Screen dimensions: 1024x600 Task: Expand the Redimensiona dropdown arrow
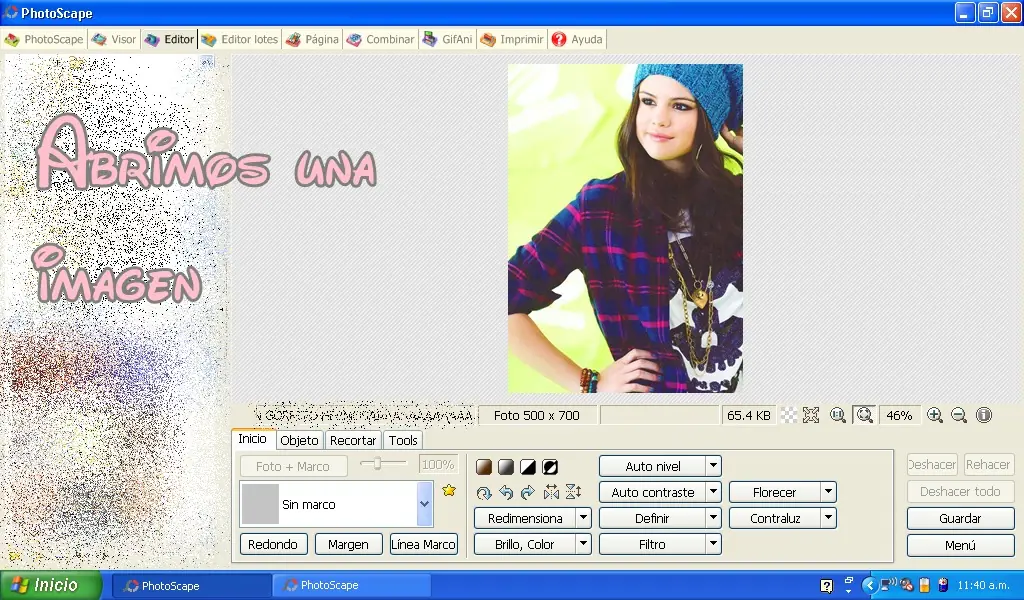(583, 518)
